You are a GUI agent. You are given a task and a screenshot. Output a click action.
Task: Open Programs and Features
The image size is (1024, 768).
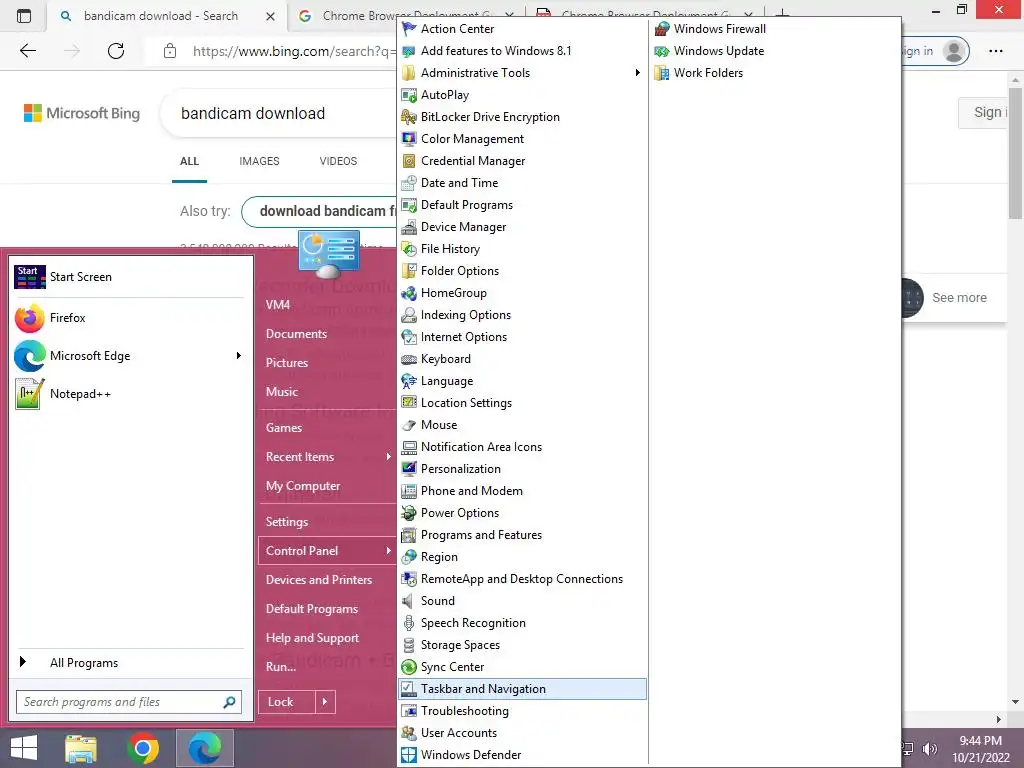522,535
